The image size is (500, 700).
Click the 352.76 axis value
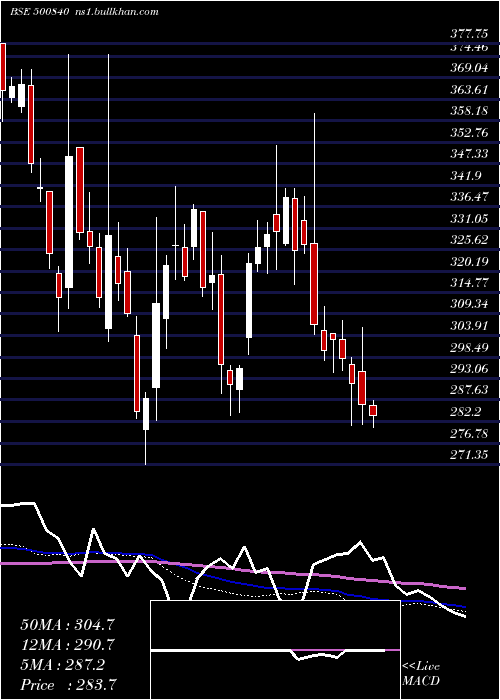click(468, 133)
